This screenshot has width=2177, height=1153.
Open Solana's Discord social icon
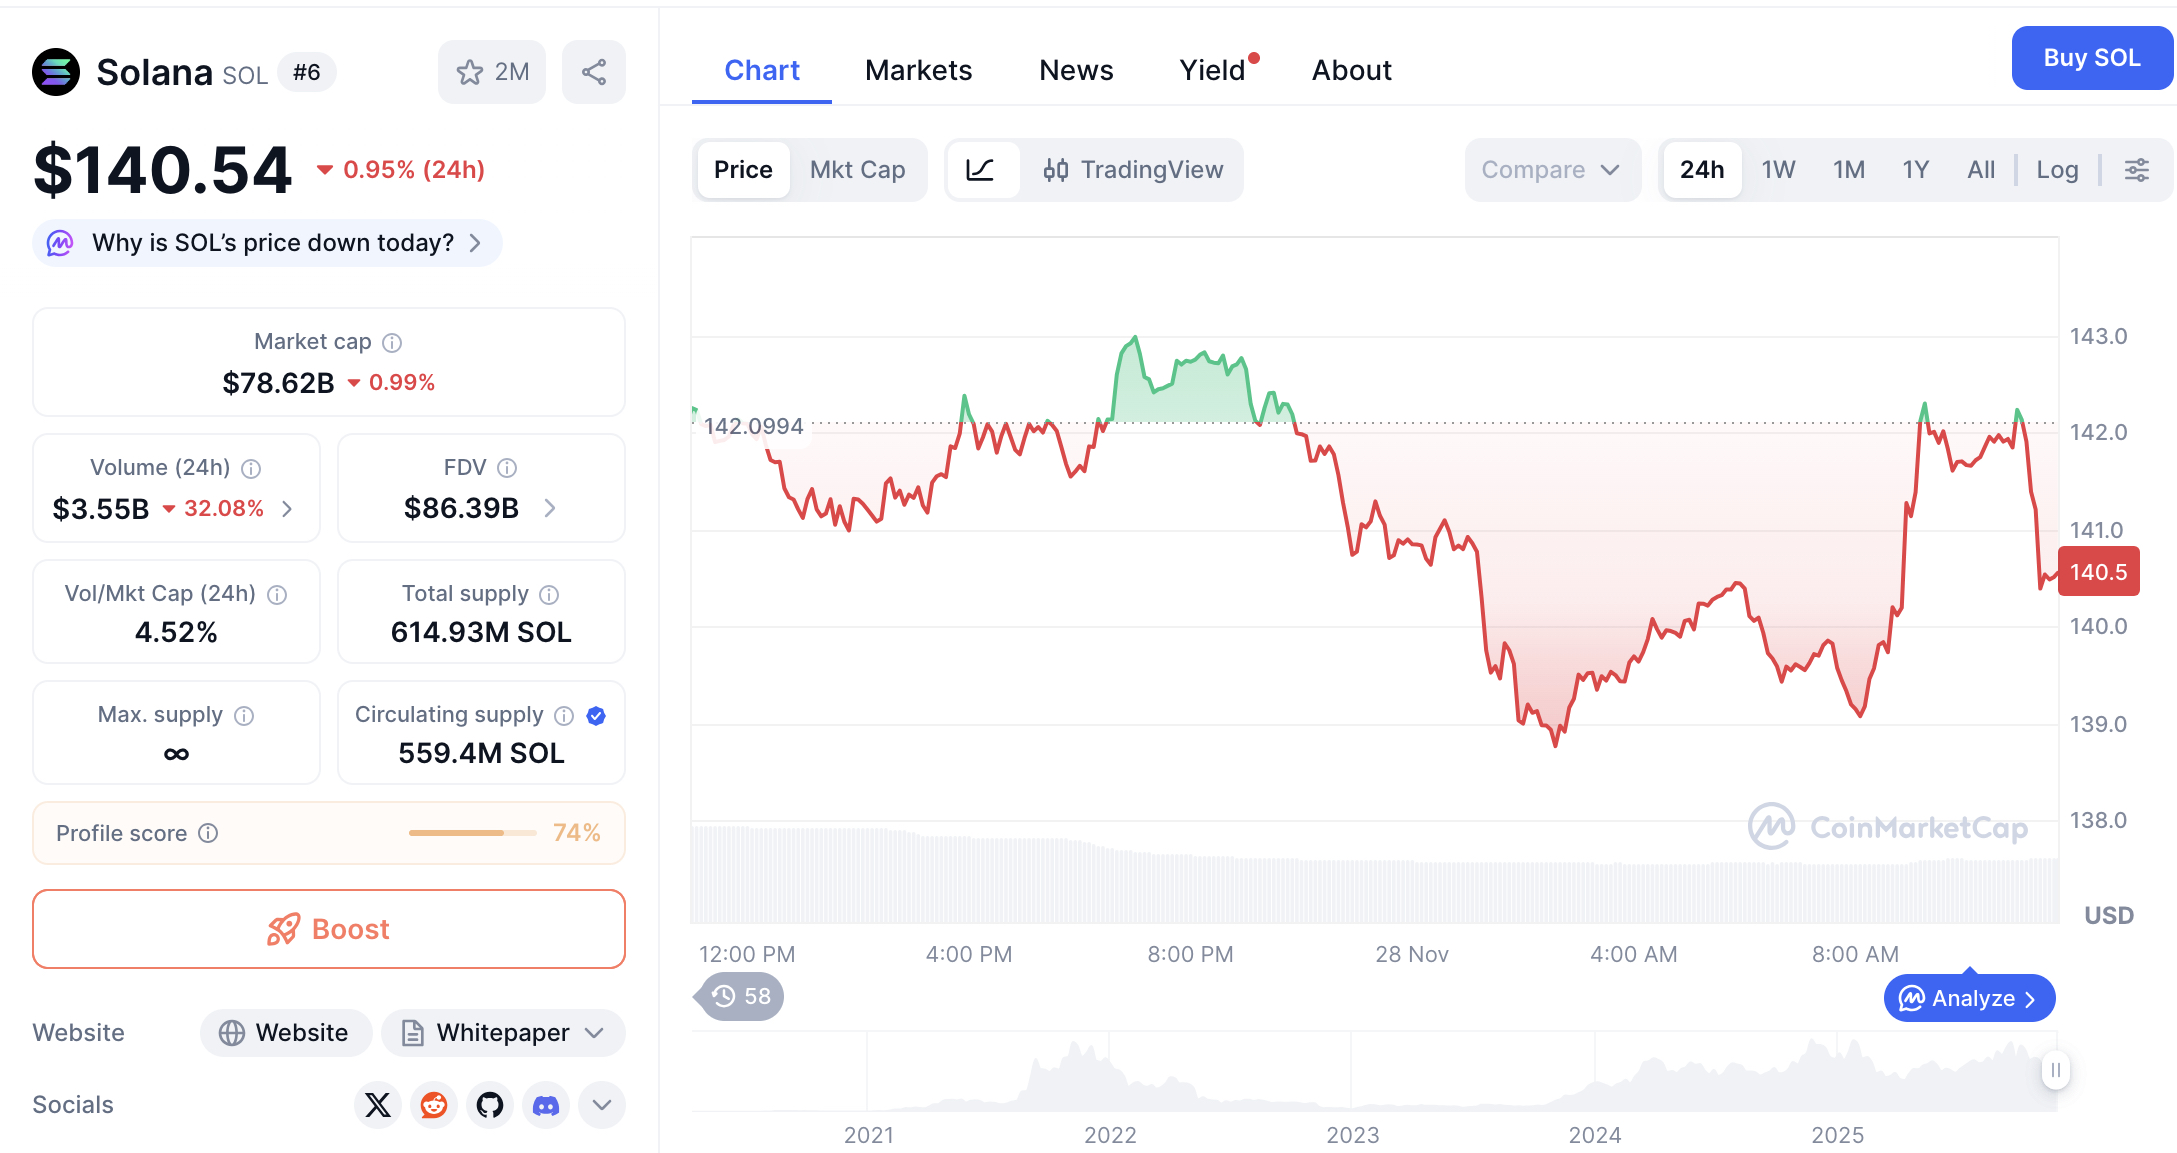[x=546, y=1105]
